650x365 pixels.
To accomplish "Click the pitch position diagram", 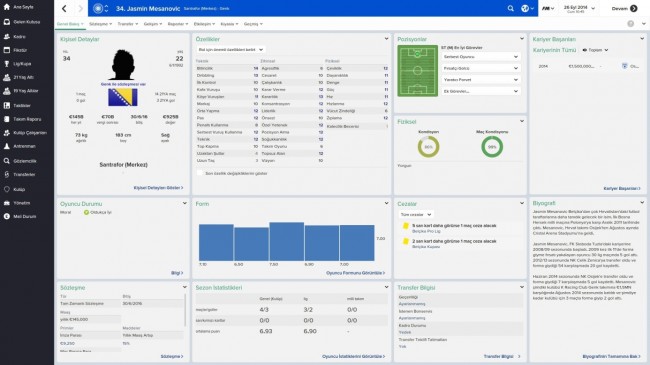I will [x=417, y=71].
